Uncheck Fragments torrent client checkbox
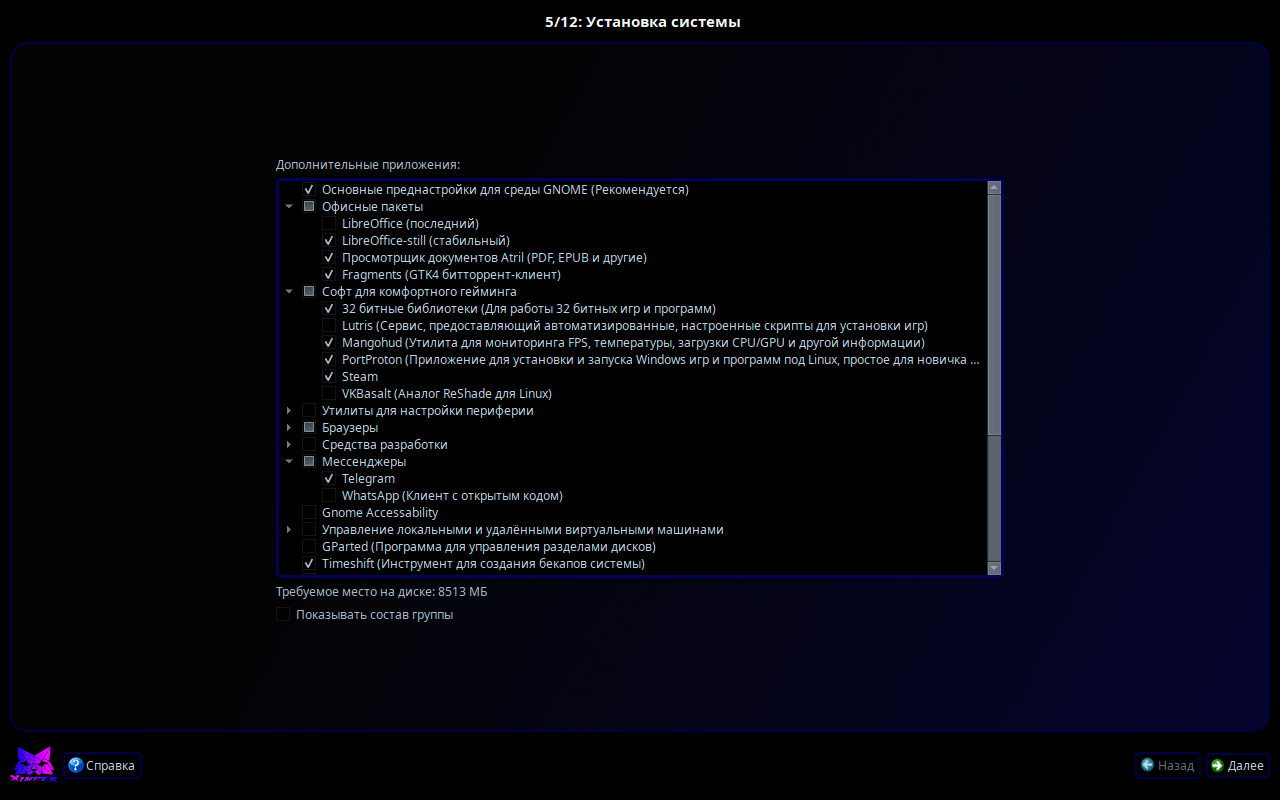Image resolution: width=1280 pixels, height=800 pixels. click(x=329, y=275)
